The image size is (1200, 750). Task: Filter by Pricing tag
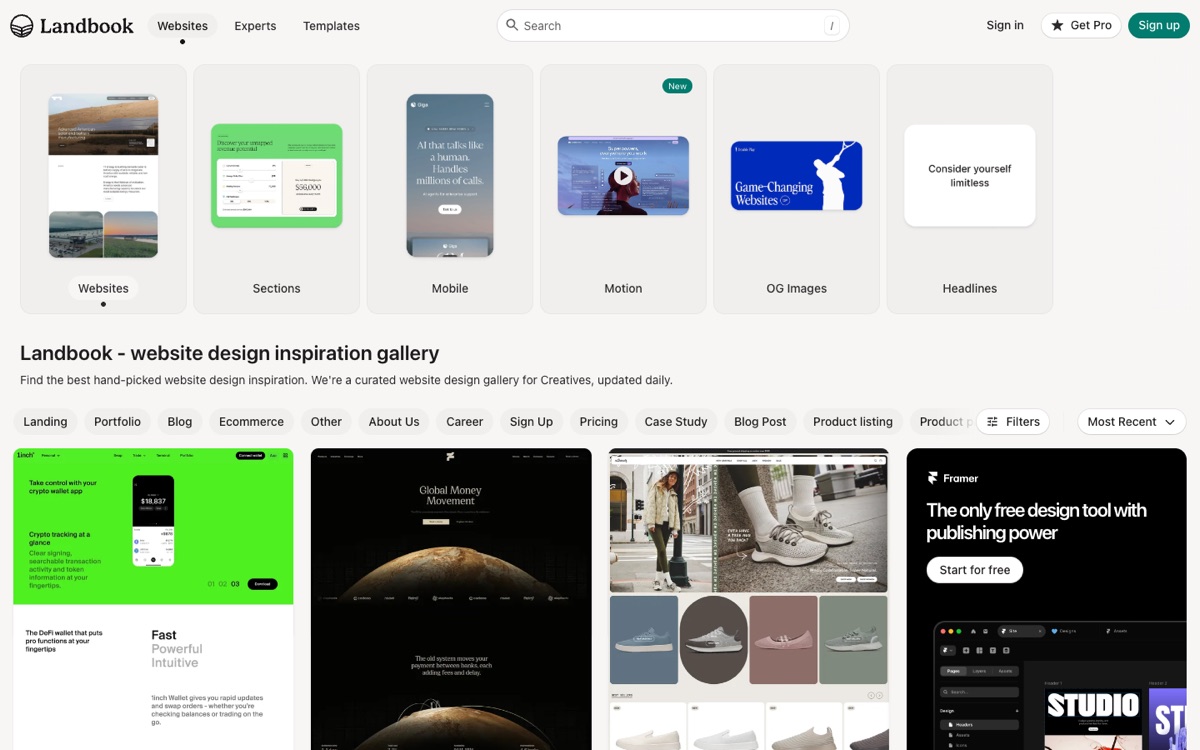click(599, 422)
